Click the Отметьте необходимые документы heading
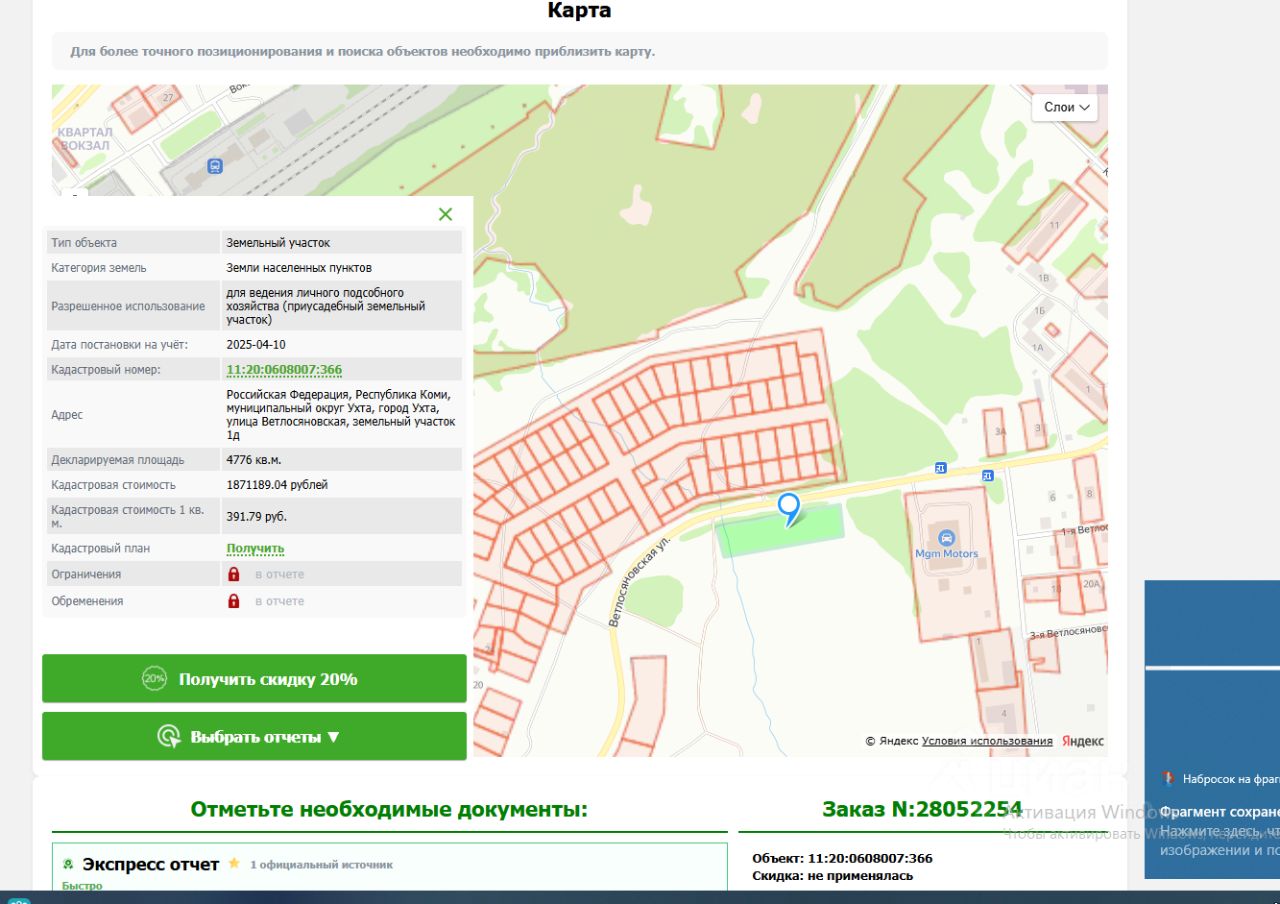This screenshot has height=904, width=1280. pyautogui.click(x=389, y=809)
